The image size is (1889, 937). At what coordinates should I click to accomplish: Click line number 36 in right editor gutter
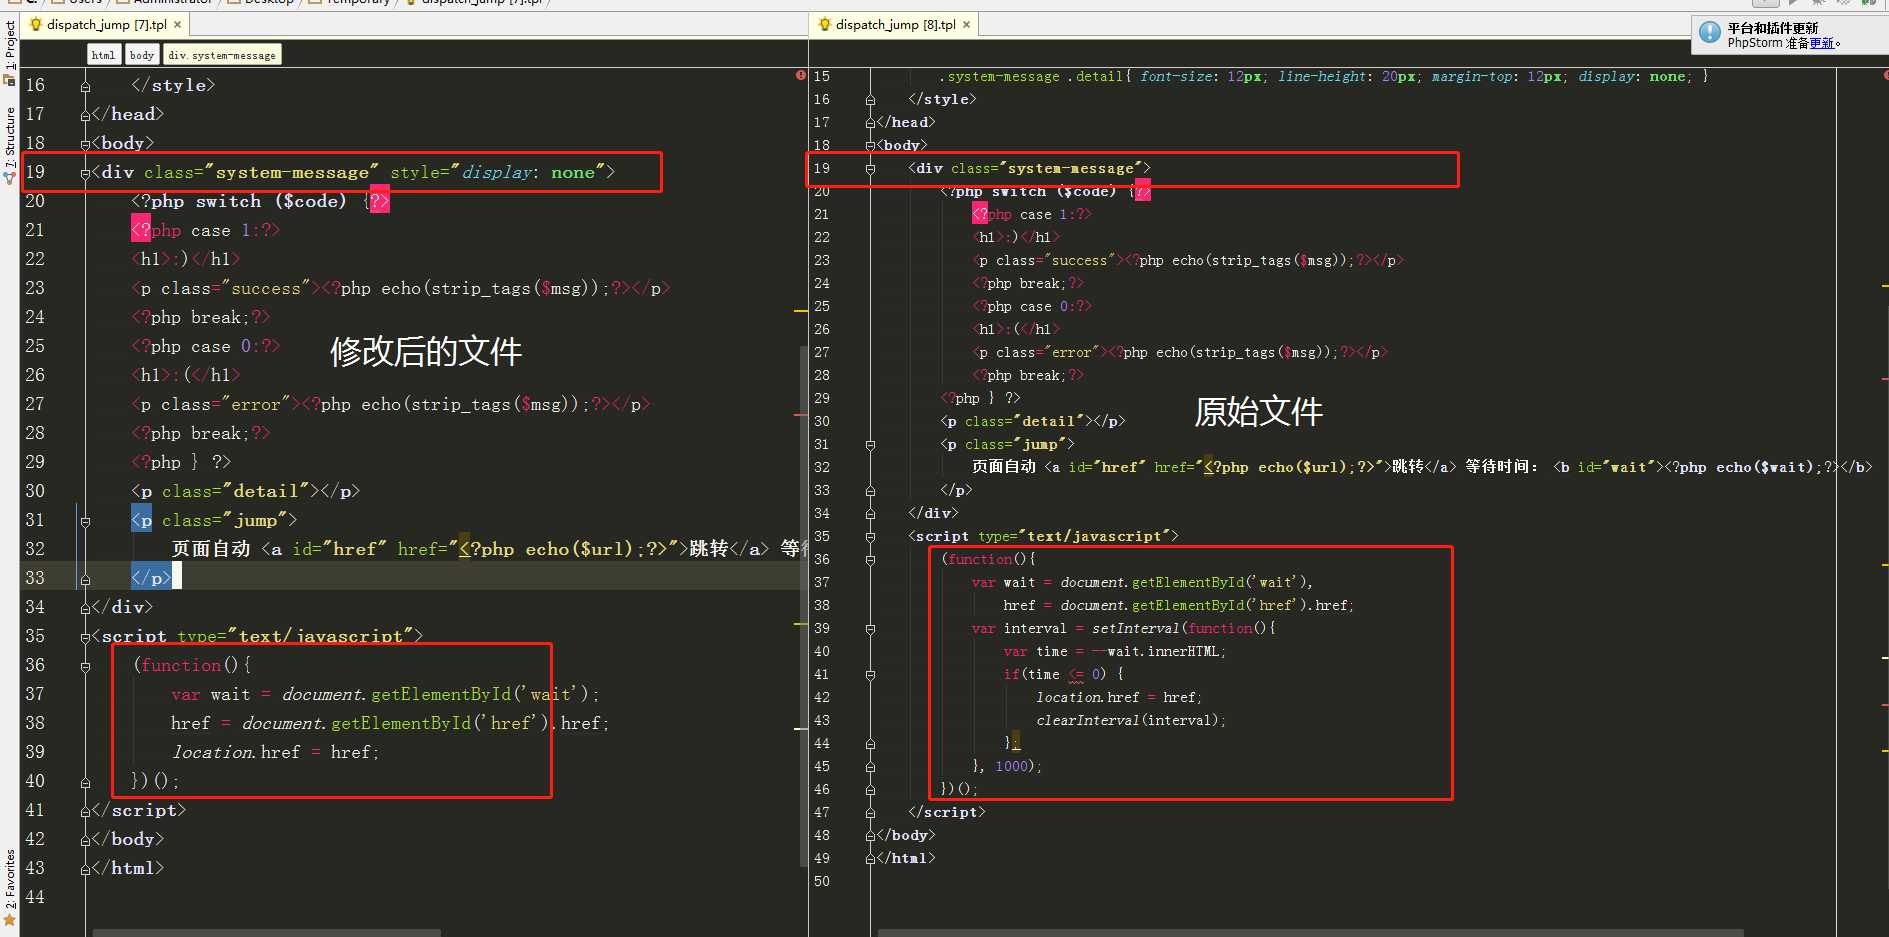pos(822,559)
